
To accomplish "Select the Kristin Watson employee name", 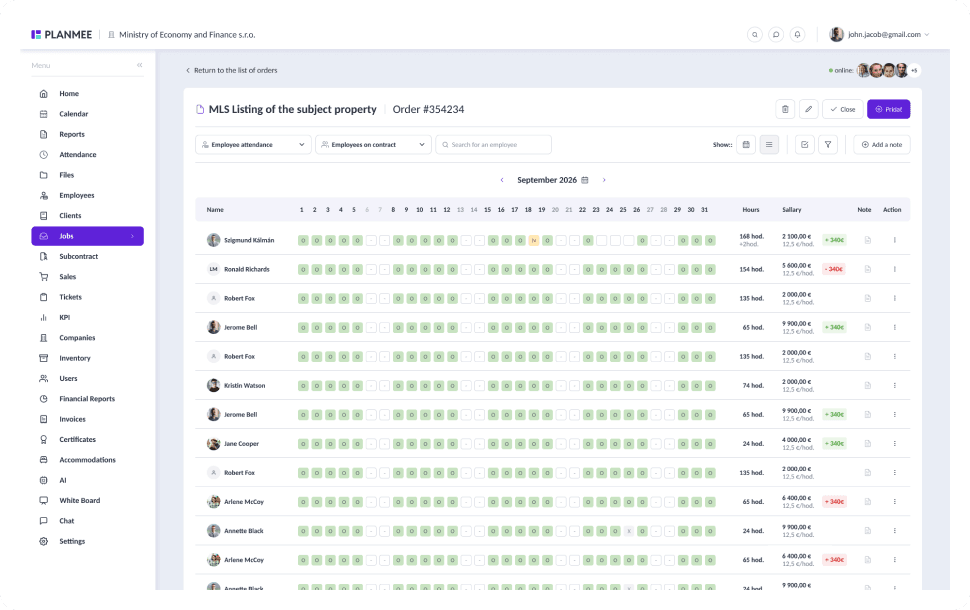I will (244, 385).
